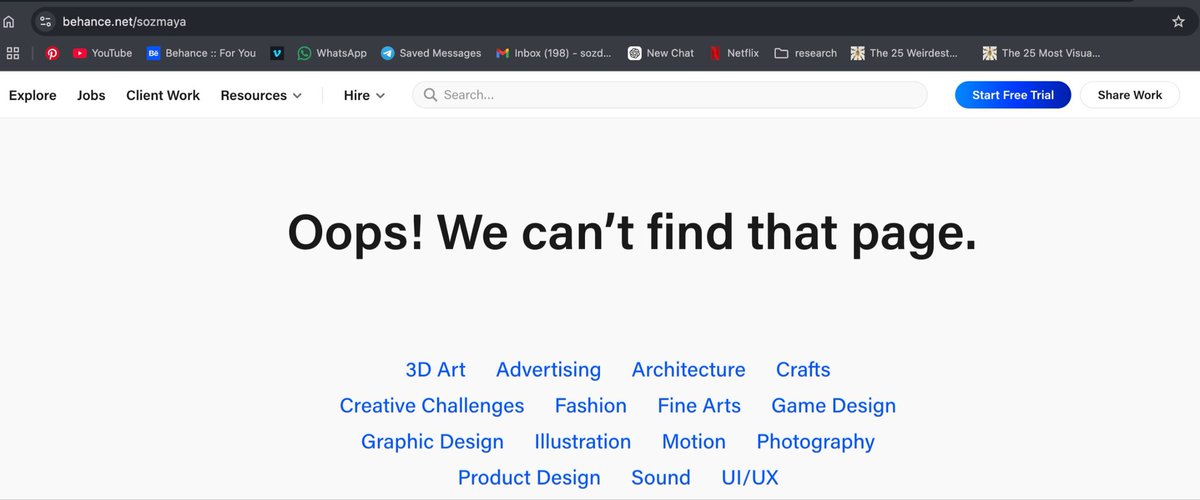Open the WhatsApp bookmark
The width and height of the screenshot is (1200, 500).
pos(332,53)
